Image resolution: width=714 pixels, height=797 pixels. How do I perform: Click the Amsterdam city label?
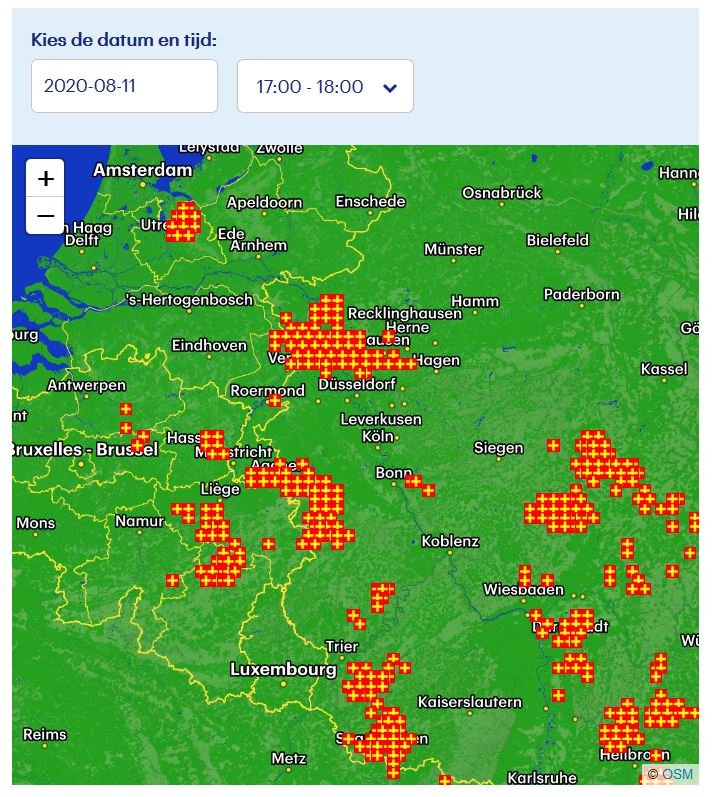click(143, 170)
